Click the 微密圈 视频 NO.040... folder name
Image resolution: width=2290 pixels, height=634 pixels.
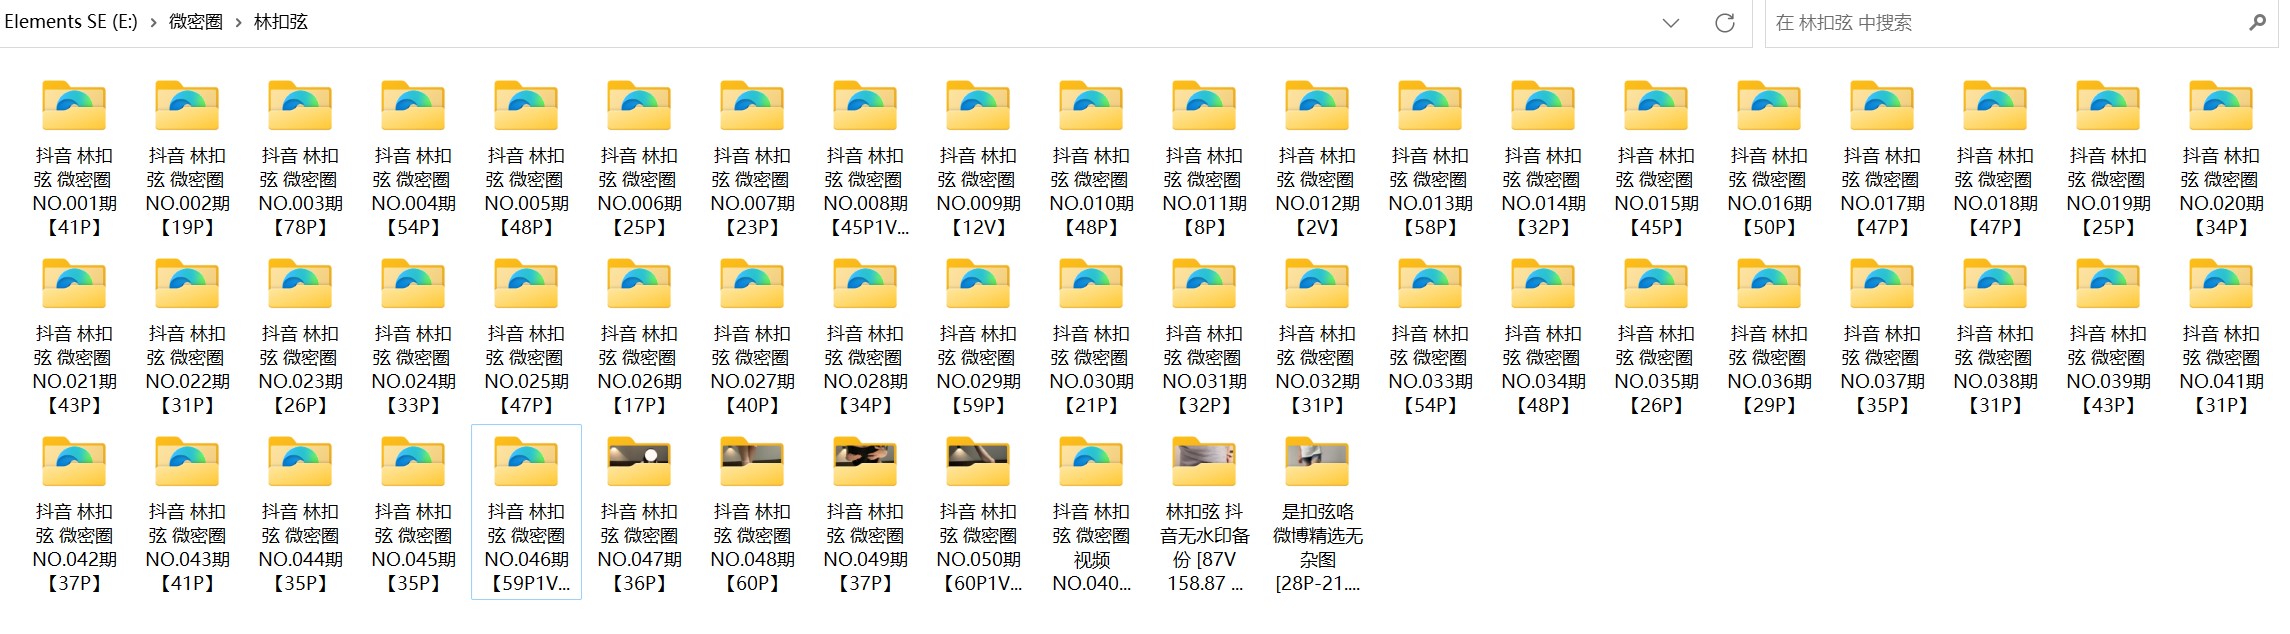coord(1092,548)
